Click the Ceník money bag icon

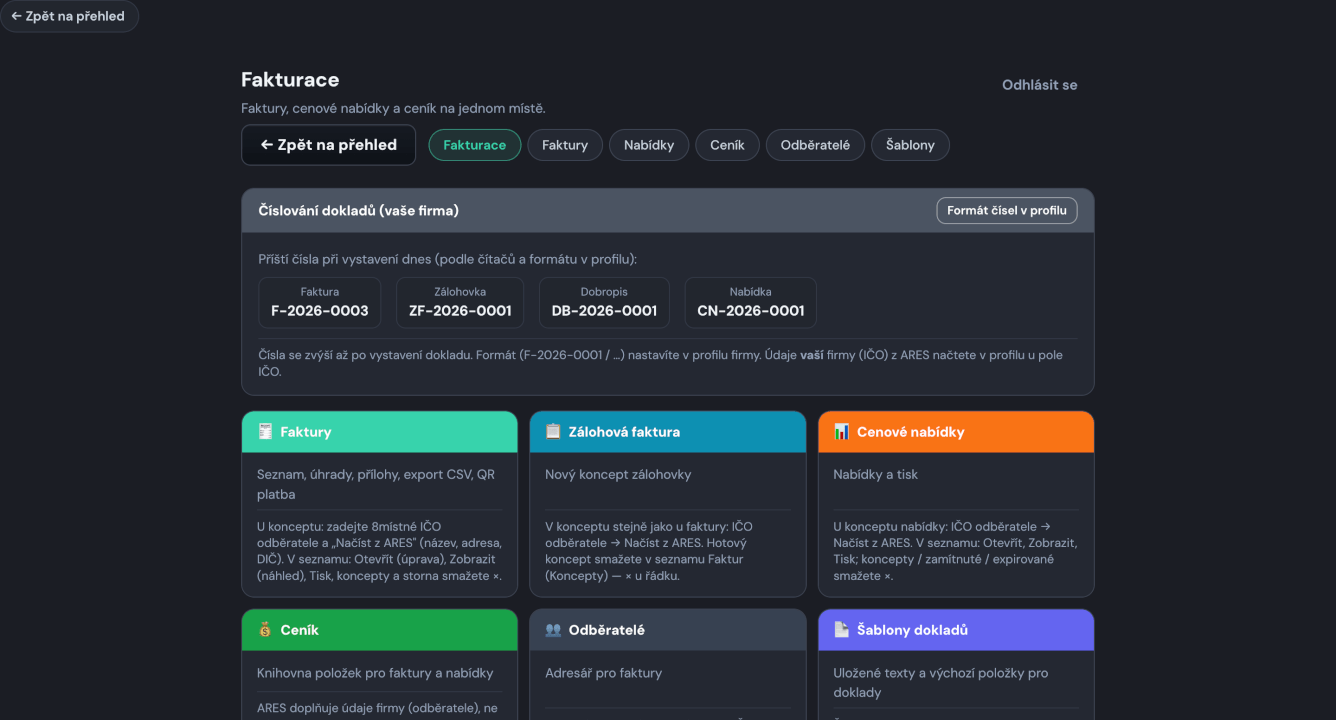265,630
